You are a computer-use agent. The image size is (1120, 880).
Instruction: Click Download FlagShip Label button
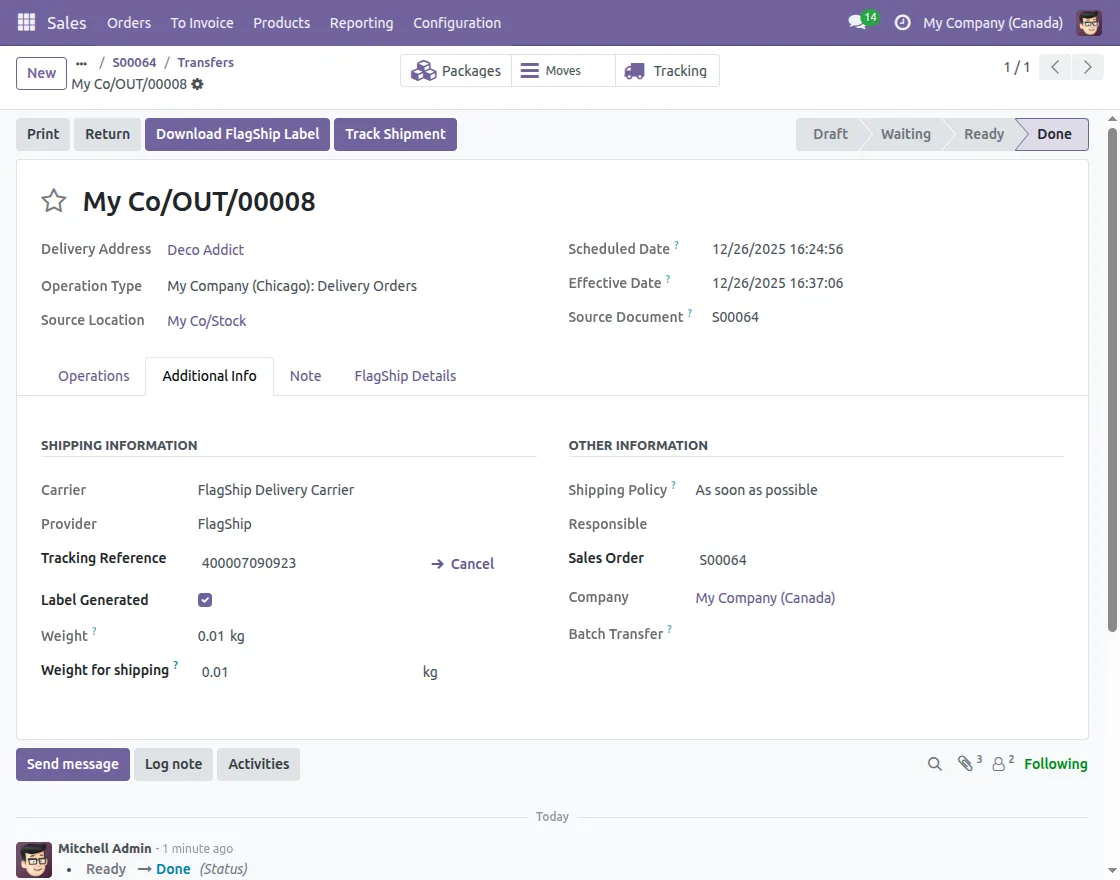[x=237, y=133]
